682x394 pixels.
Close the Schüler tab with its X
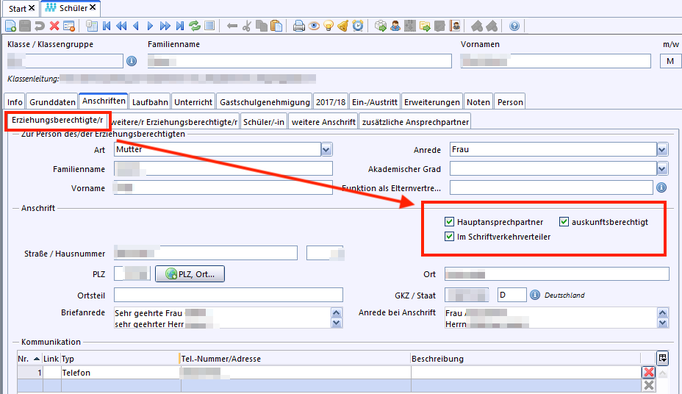point(93,8)
